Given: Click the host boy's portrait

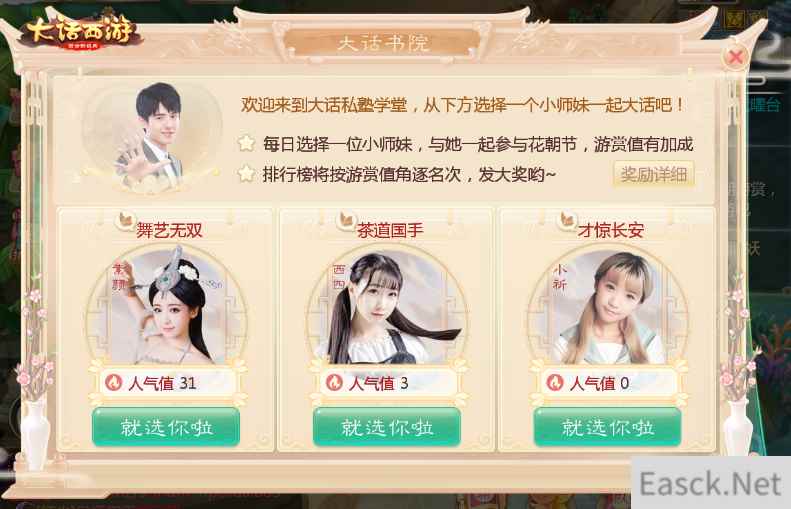Looking at the screenshot, I should coord(152,138).
